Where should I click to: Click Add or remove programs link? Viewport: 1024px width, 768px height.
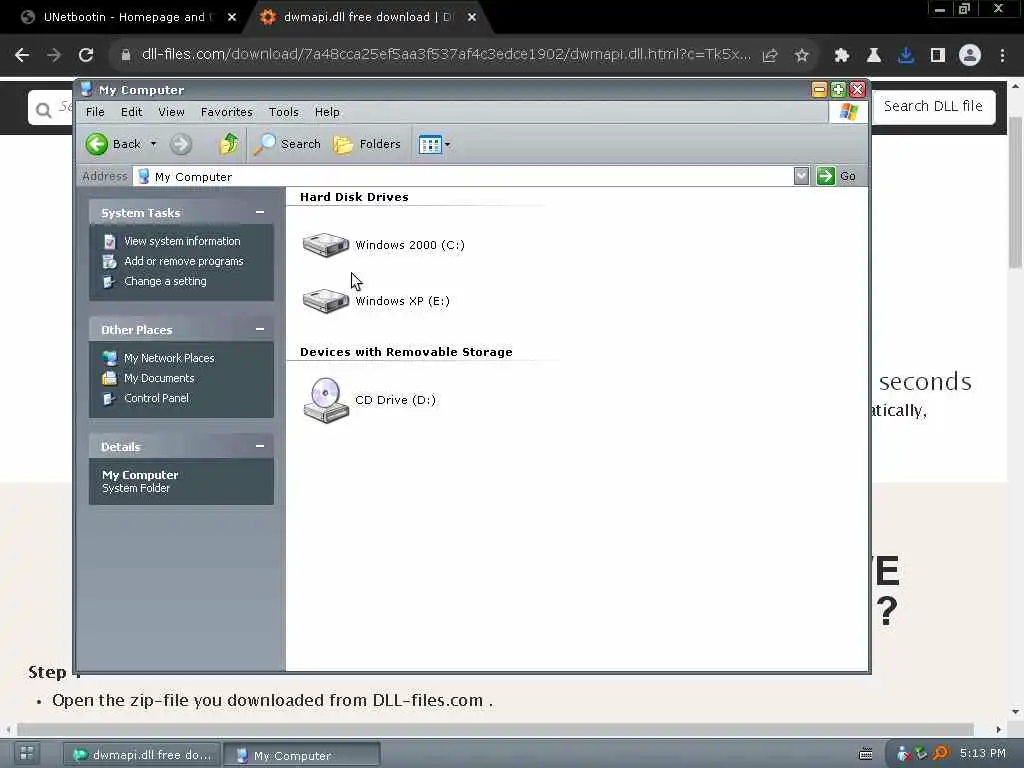tap(184, 261)
